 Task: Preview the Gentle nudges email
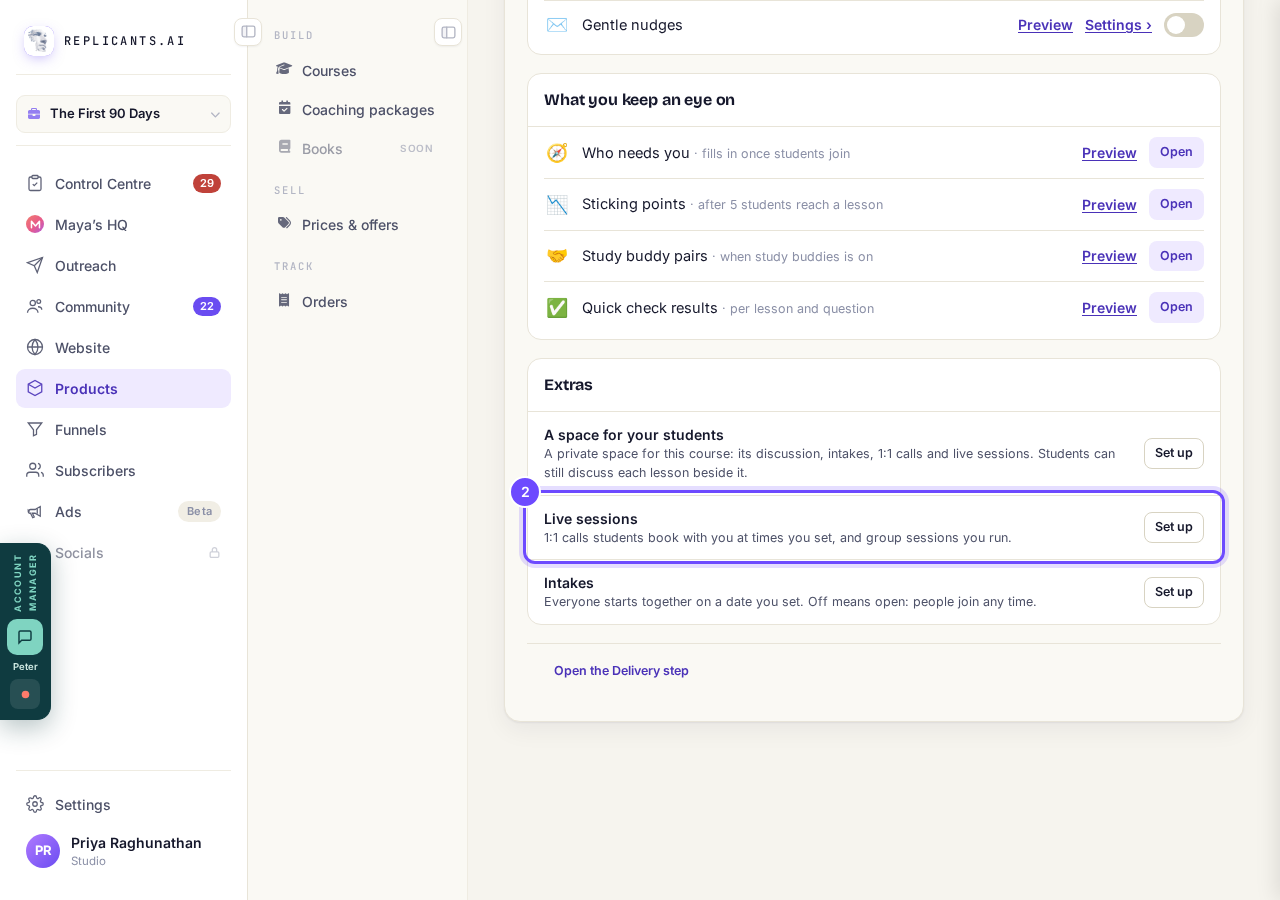(1045, 25)
